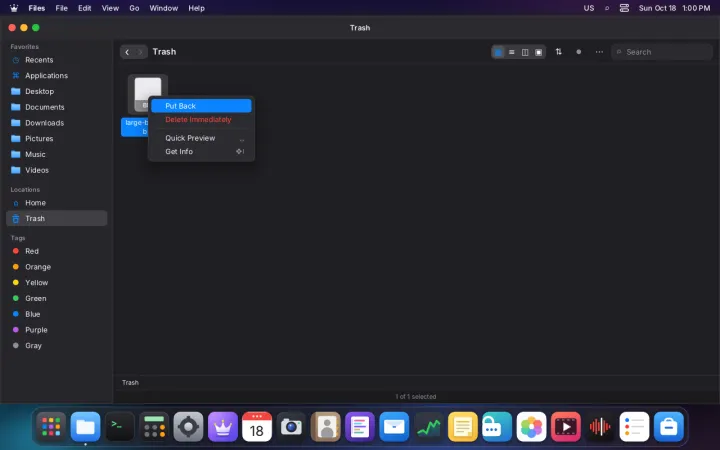Open Contacts in dock
Screen dimensions: 720x450
pos(326,427)
